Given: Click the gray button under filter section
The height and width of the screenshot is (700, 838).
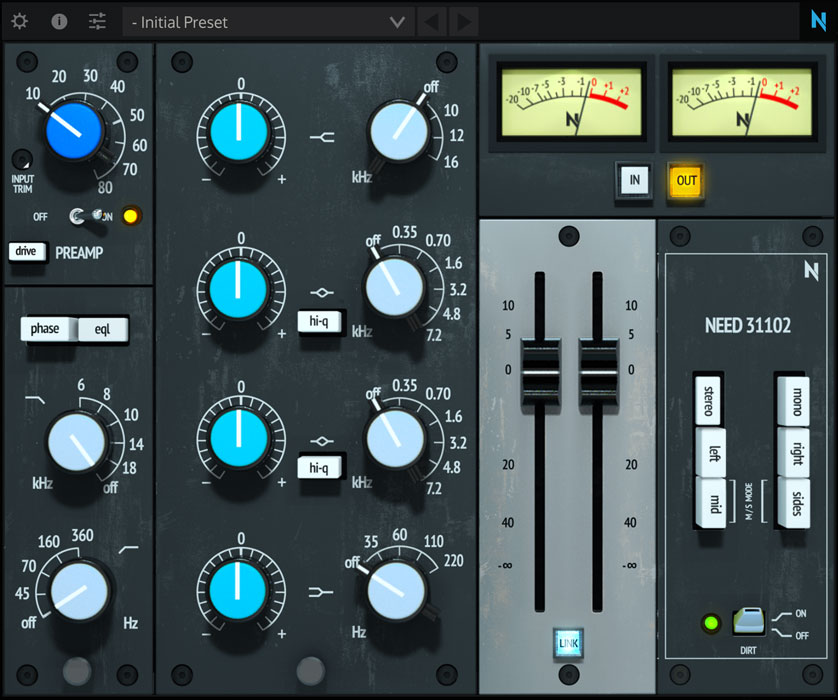Looking at the screenshot, I should coord(77,671).
